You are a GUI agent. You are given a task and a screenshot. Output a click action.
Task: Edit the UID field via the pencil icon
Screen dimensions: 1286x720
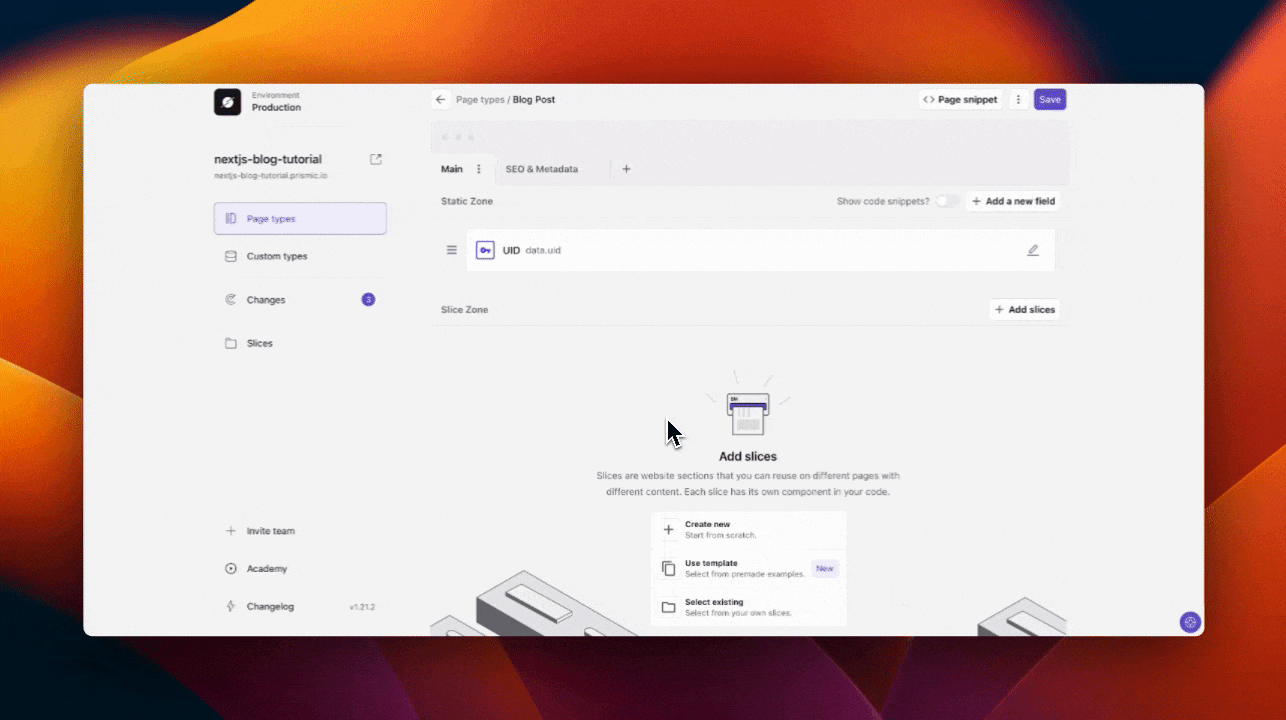click(x=1033, y=249)
